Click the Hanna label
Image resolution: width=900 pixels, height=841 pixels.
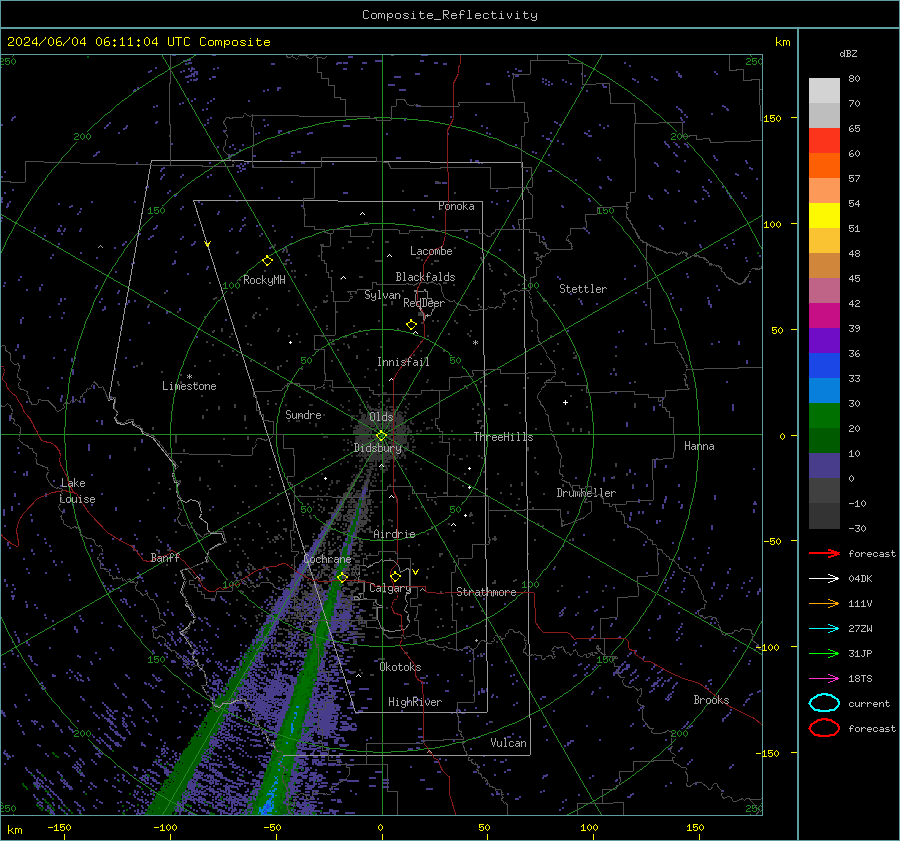pyautogui.click(x=699, y=446)
